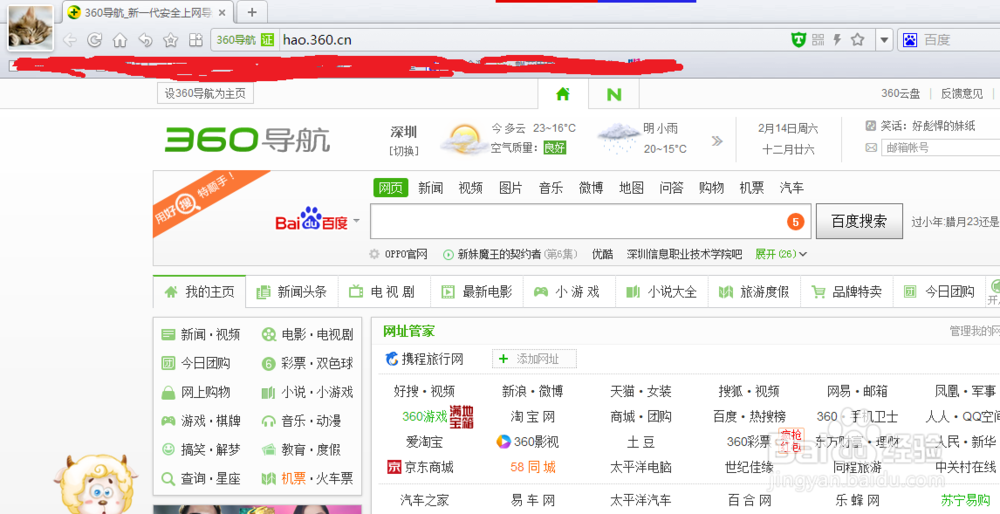
Task: Click the 音乐·动漫 headphone icon
Action: tap(268, 421)
